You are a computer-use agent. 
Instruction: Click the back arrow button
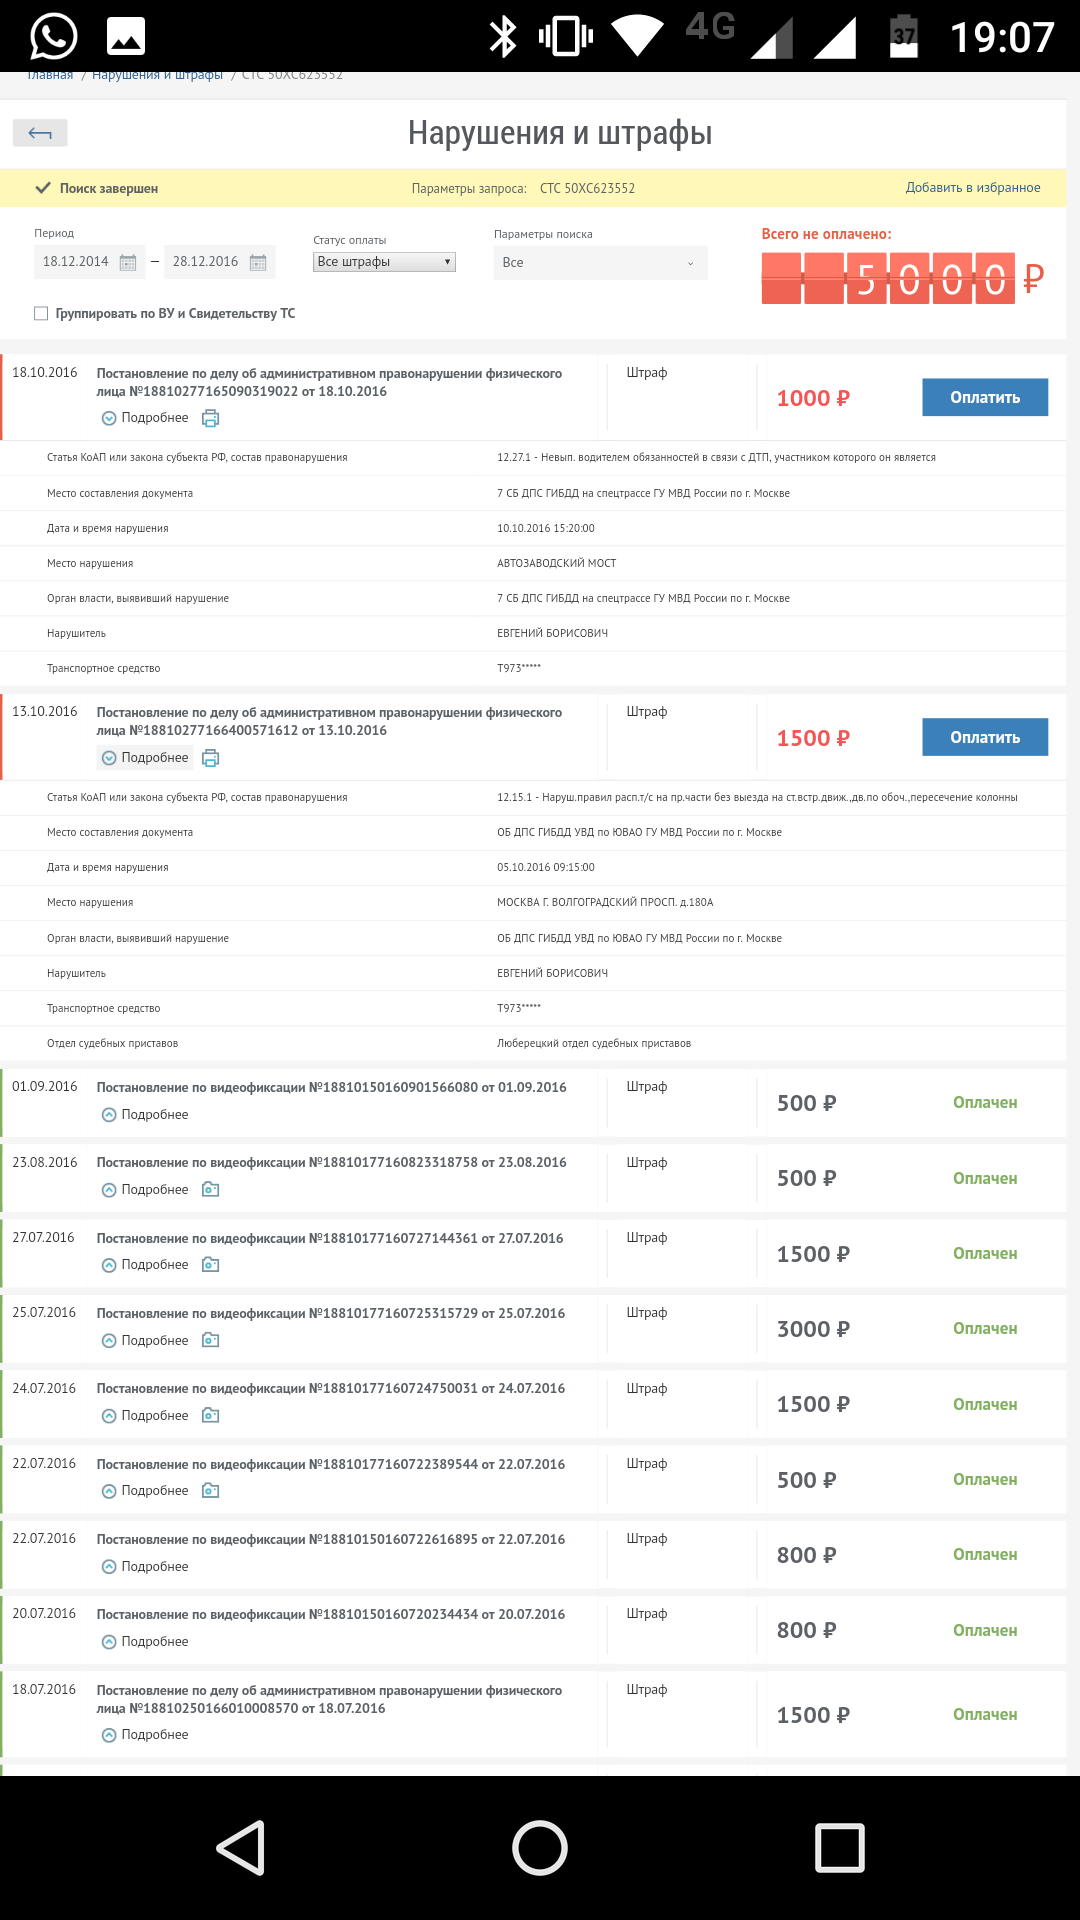point(40,133)
